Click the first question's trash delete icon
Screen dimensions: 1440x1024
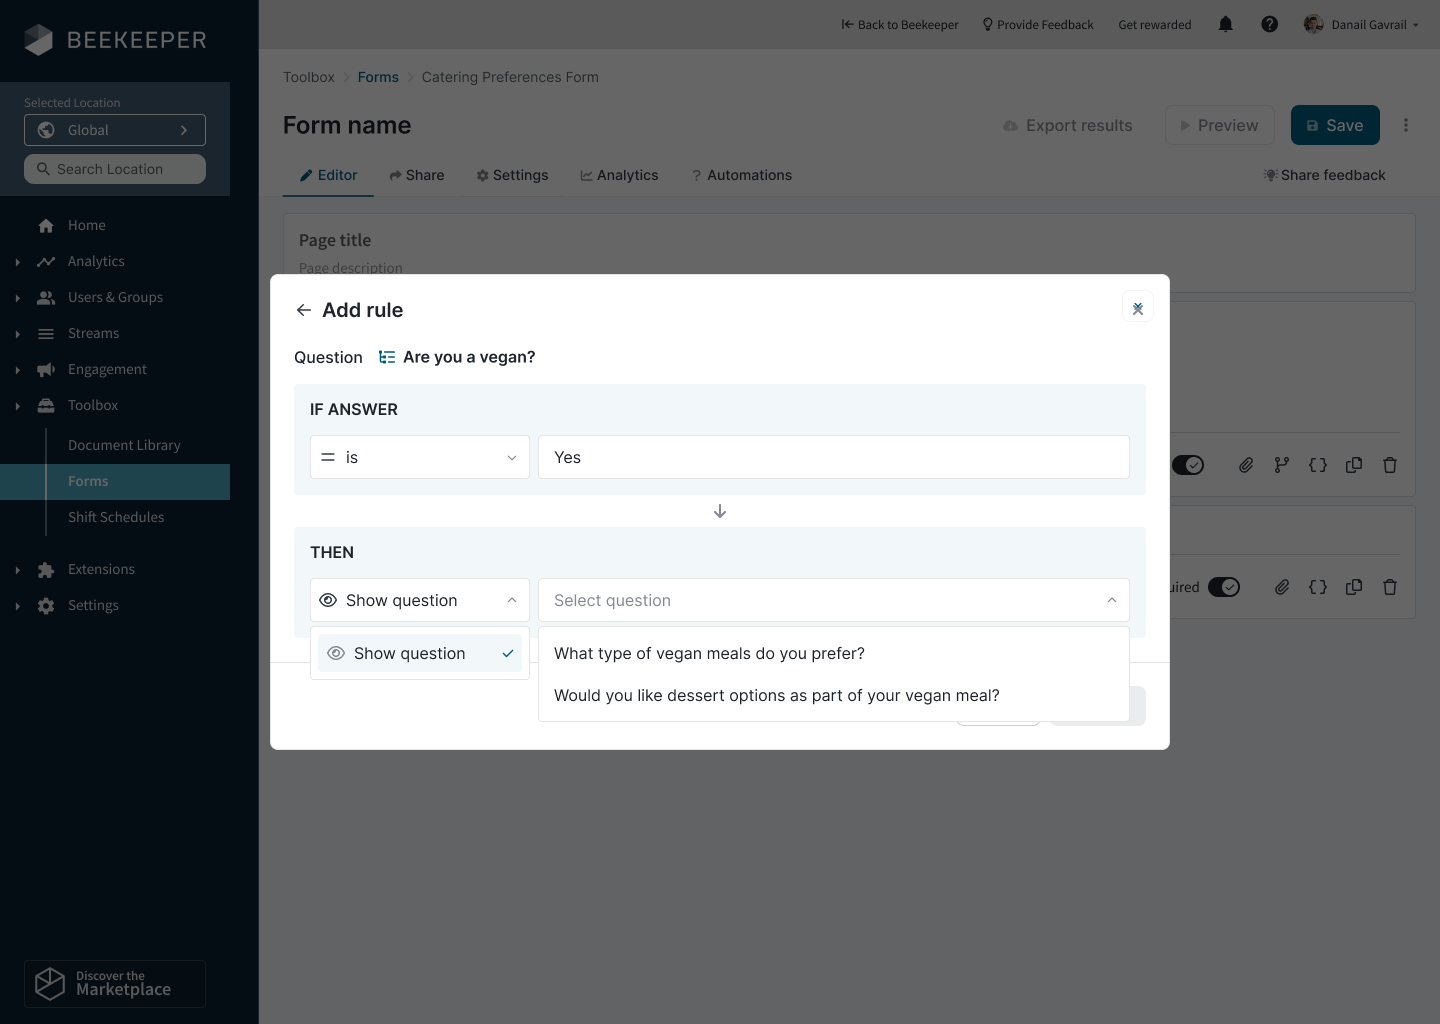point(1389,465)
